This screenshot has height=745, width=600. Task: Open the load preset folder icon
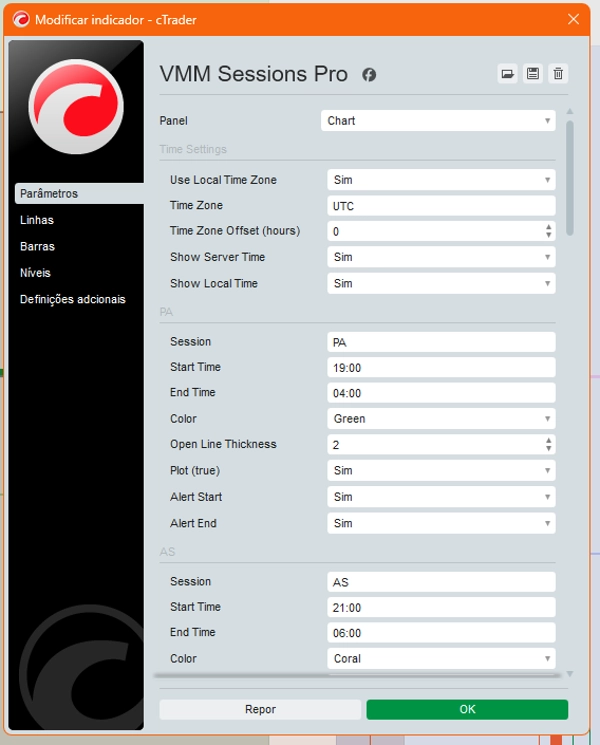coord(507,74)
